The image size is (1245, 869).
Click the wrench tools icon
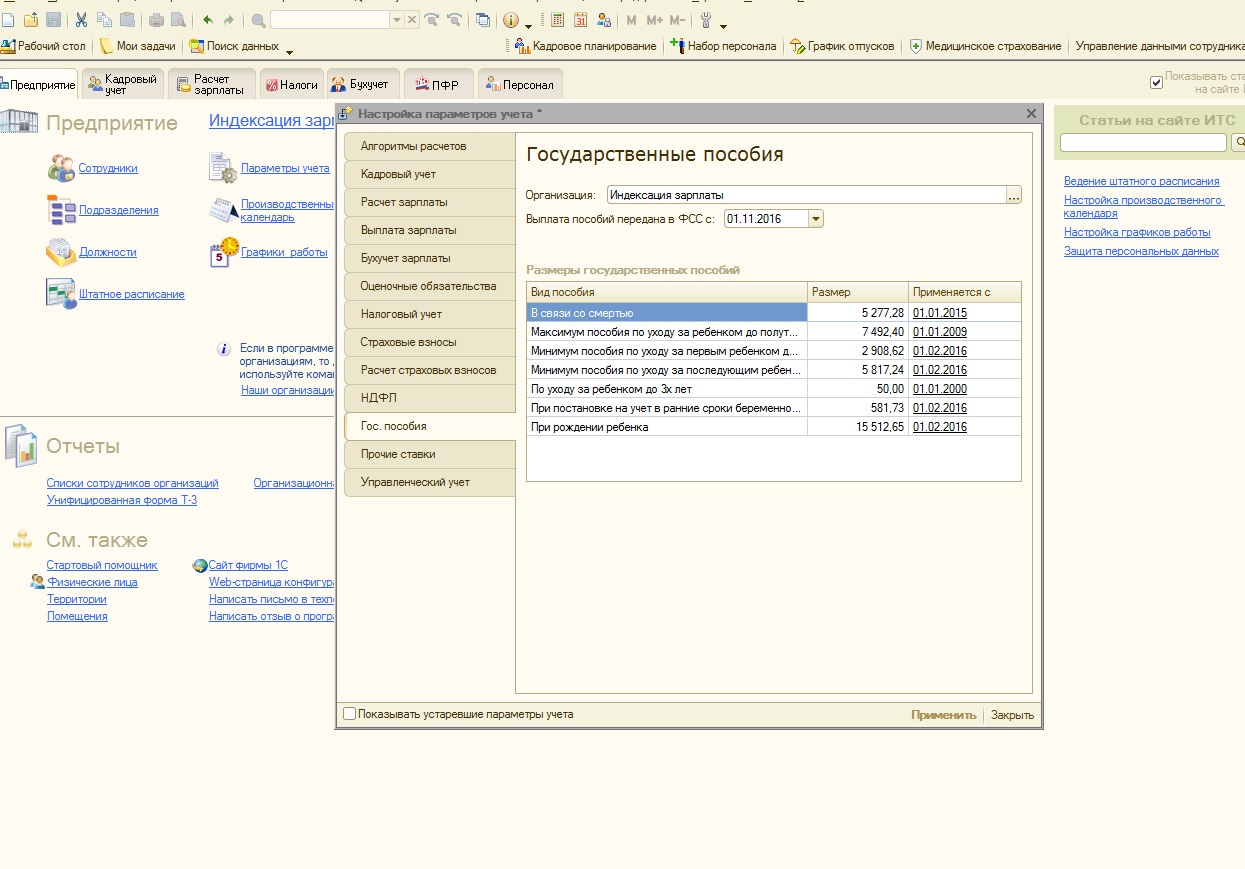point(706,20)
